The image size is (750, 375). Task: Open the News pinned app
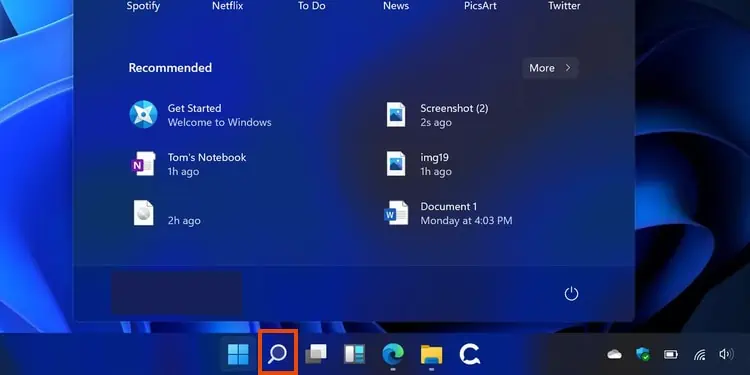[396, 6]
